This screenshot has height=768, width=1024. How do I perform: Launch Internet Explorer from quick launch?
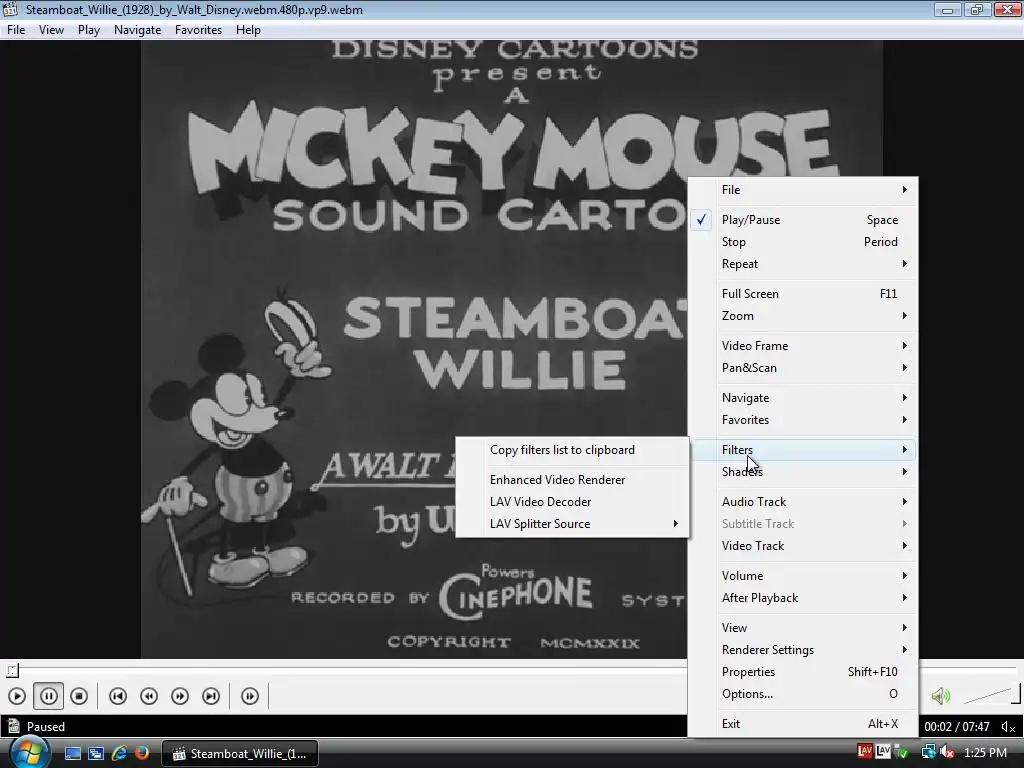(119, 754)
